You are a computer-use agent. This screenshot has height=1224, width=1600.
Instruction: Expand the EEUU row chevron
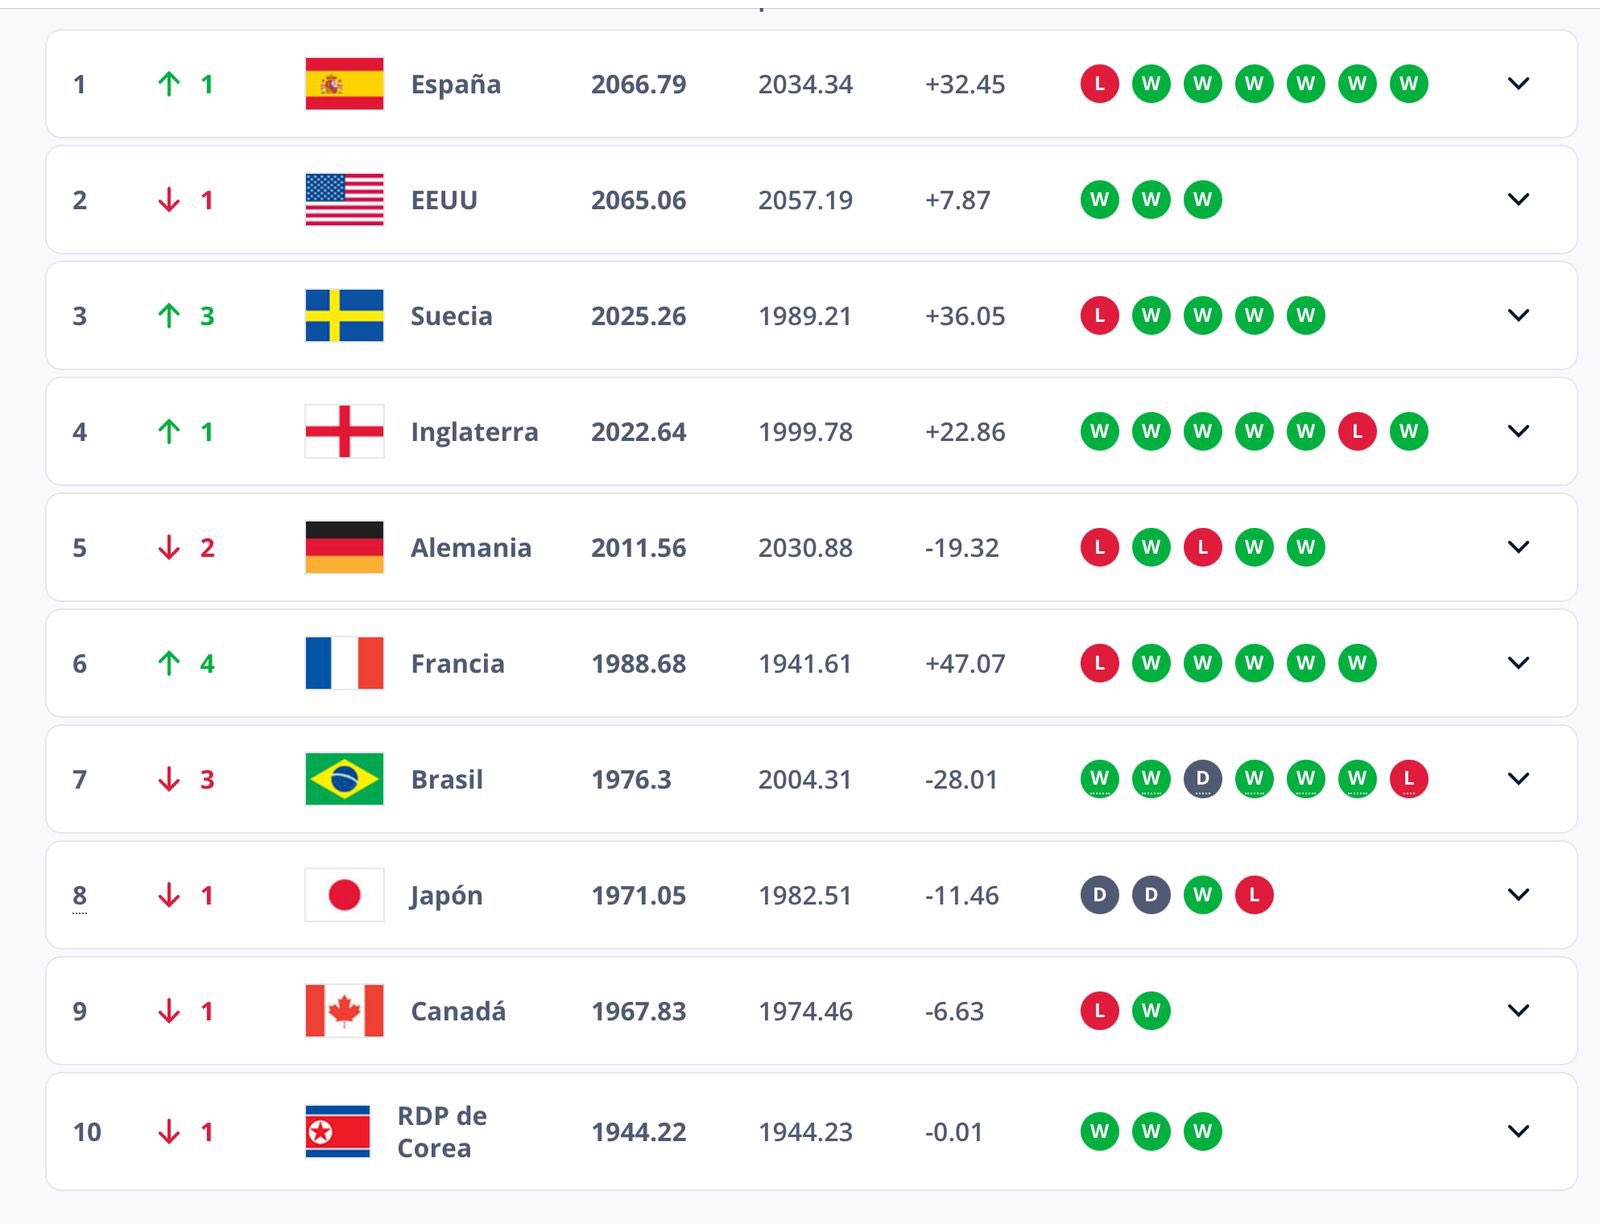pos(1518,200)
